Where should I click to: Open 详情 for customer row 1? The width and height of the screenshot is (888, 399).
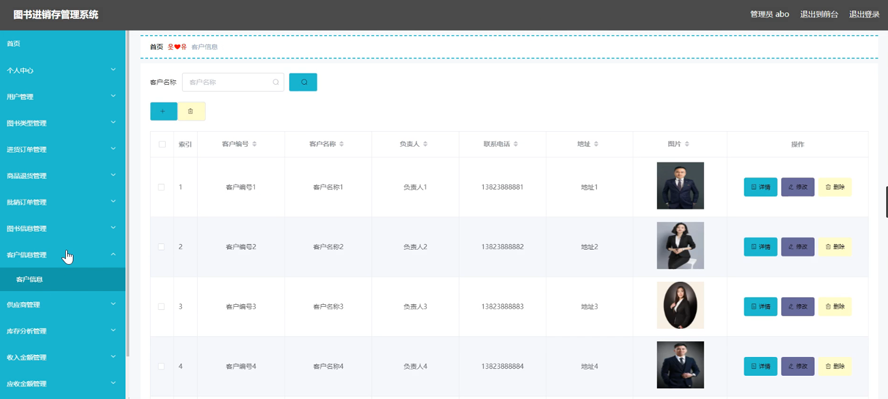point(761,187)
